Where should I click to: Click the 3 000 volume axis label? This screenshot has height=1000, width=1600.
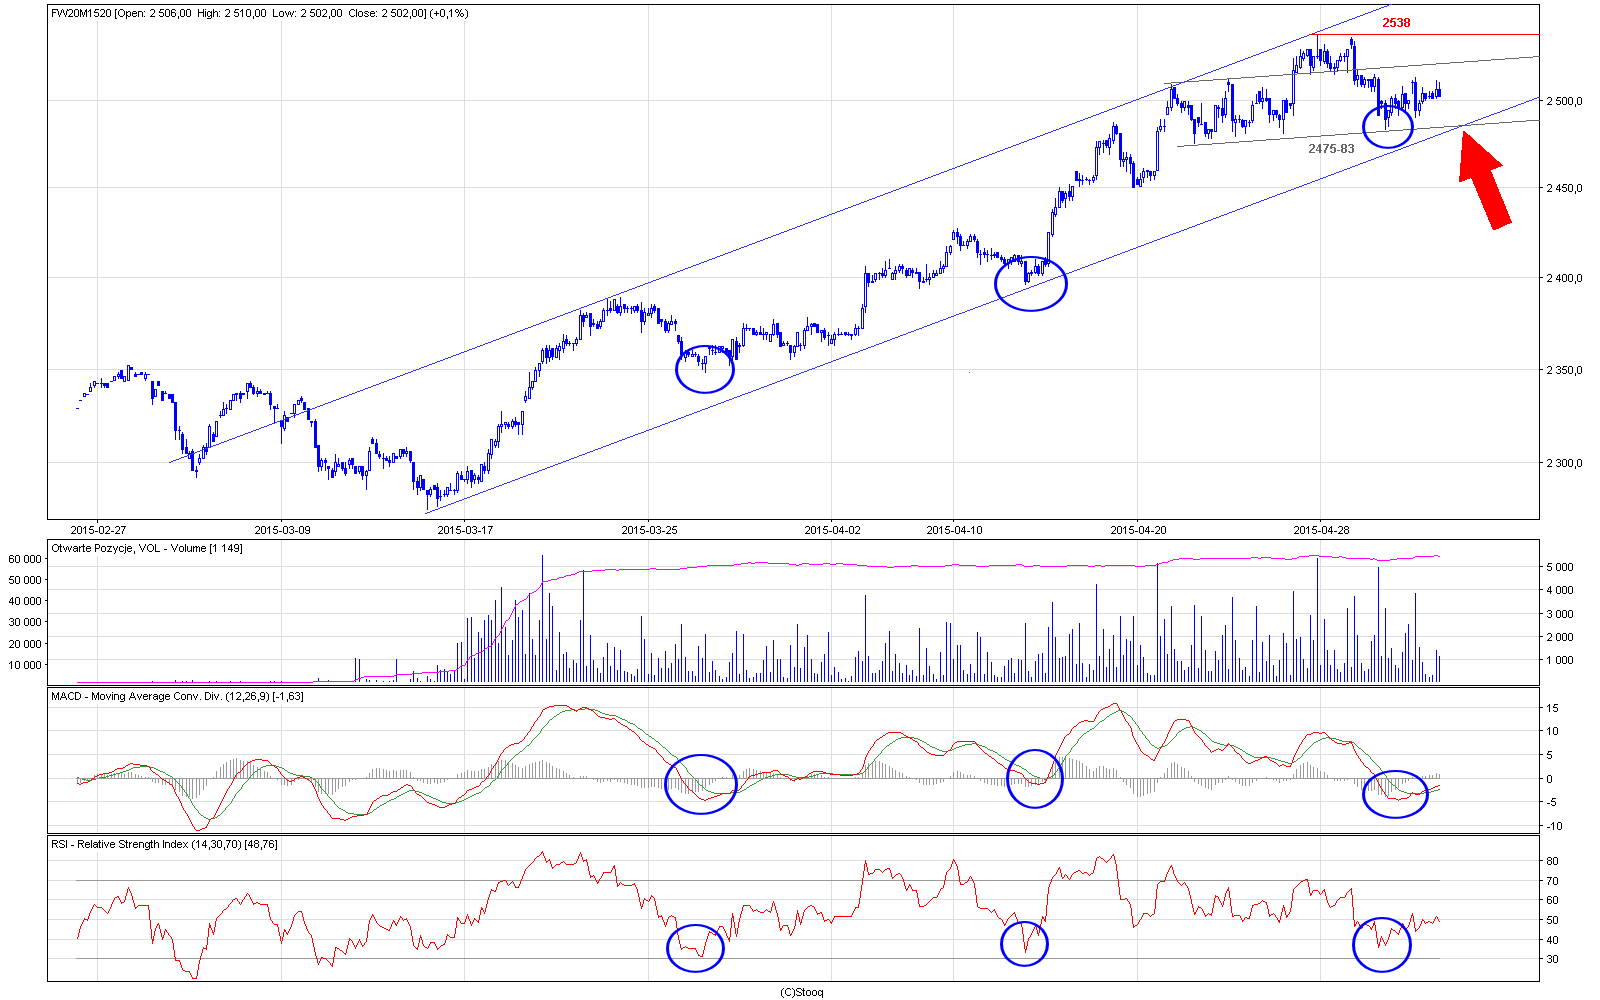click(1560, 614)
